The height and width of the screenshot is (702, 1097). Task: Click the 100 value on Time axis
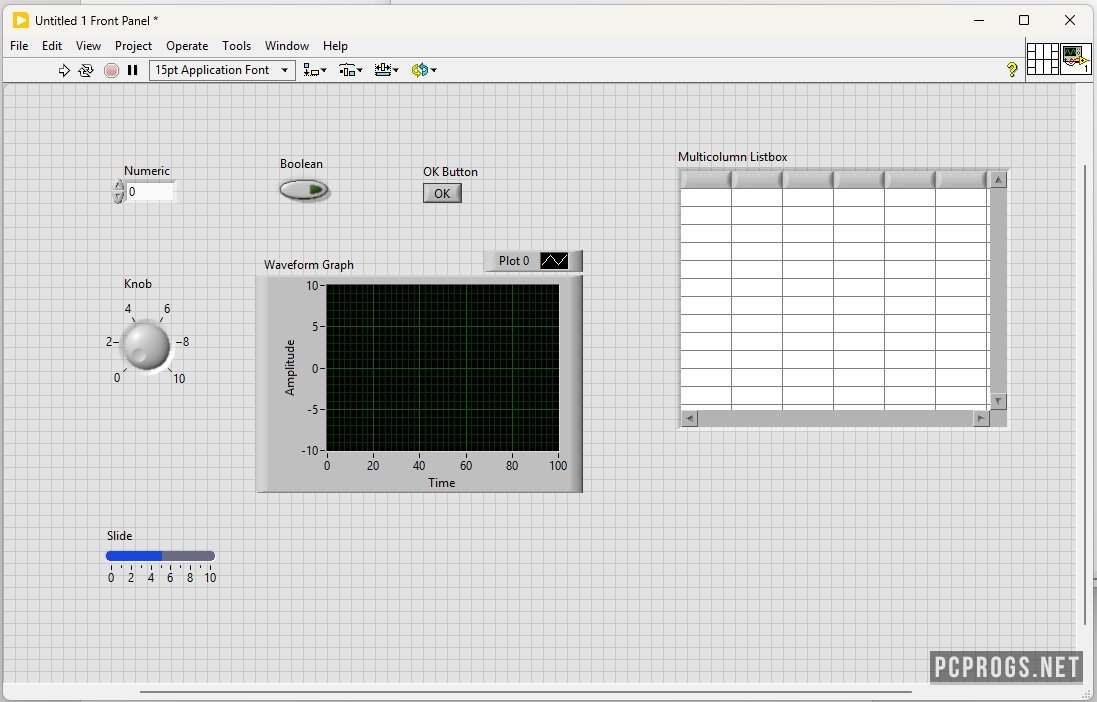[558, 466]
